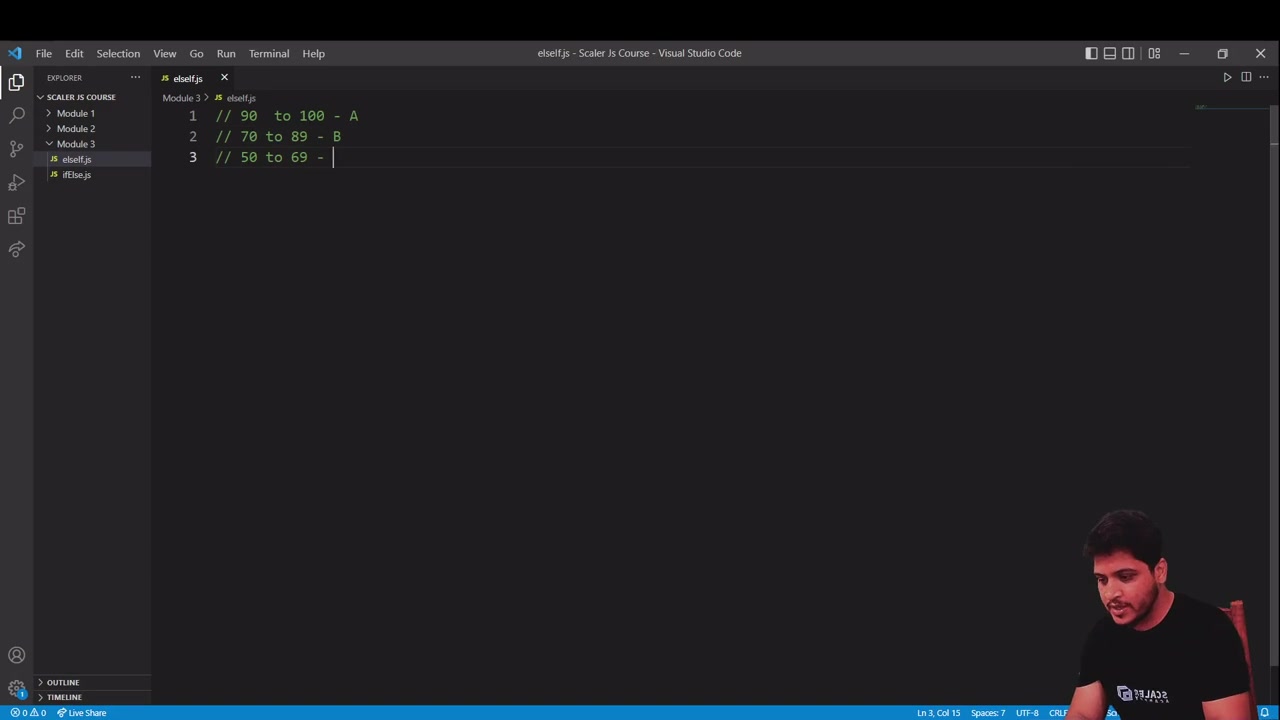Click the Split Editor Right icon
1280x720 pixels.
(x=1246, y=77)
